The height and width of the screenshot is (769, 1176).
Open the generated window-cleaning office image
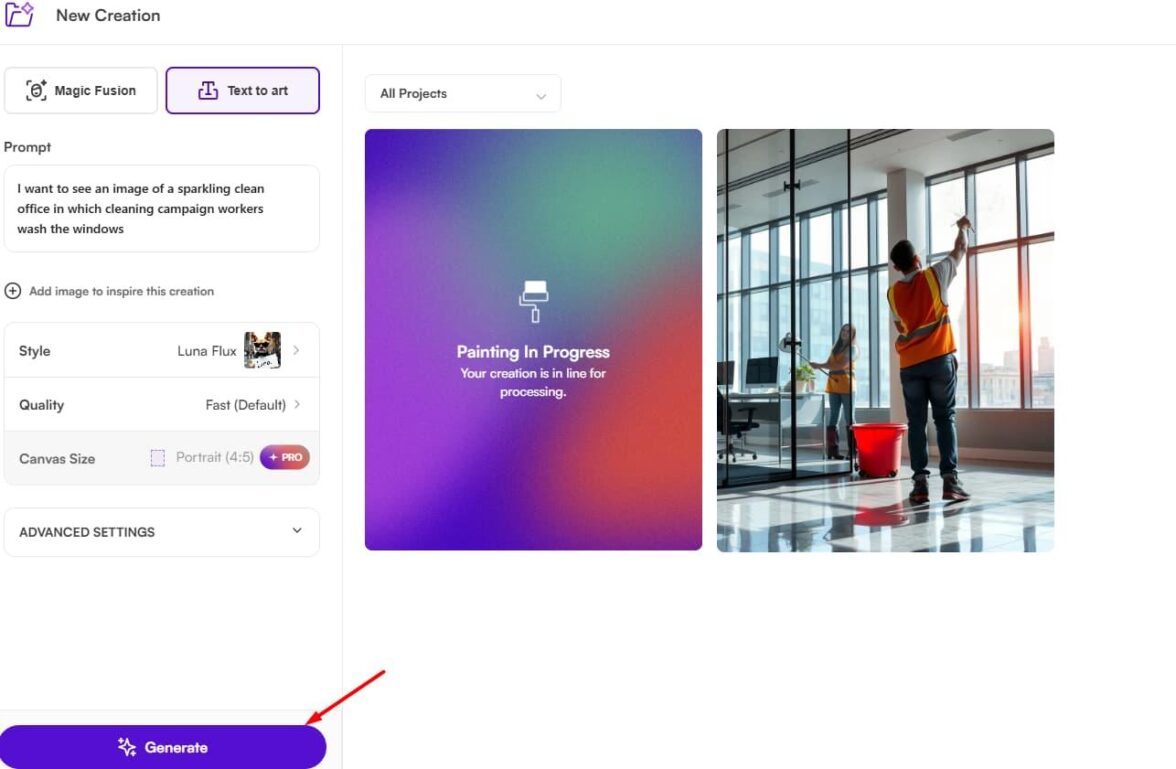pos(886,341)
